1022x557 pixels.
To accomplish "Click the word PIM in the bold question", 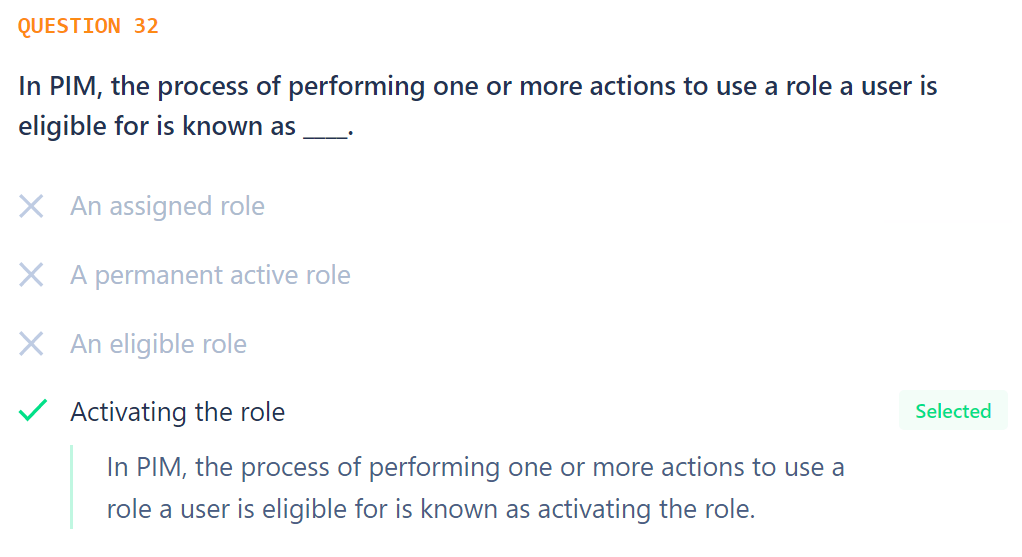I will (x=76, y=87).
